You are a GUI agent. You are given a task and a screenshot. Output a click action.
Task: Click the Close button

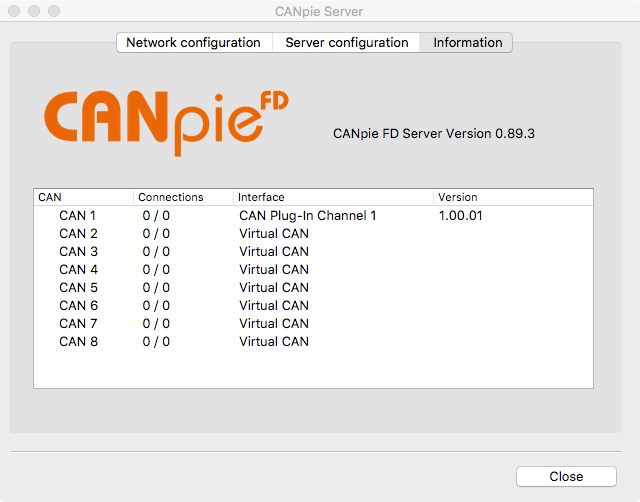coord(566,476)
